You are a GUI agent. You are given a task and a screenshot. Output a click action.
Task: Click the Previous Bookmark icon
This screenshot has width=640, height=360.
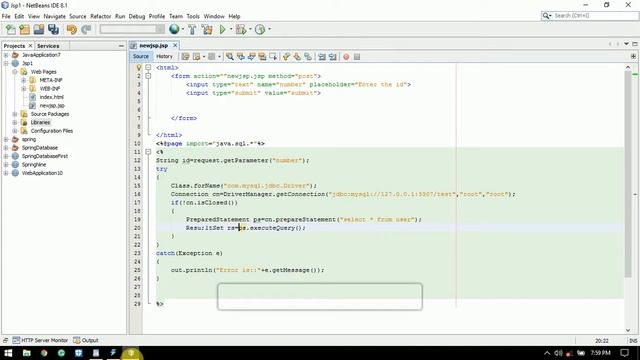click(286, 57)
